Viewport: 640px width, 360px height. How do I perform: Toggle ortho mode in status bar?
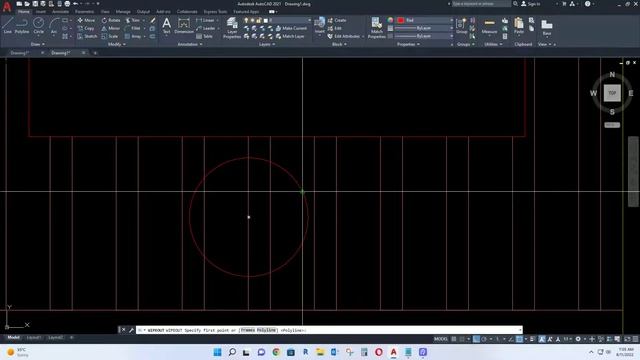coord(476,339)
